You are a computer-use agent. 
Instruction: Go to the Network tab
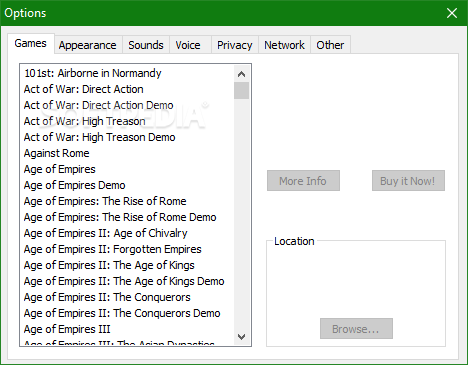[x=284, y=45]
